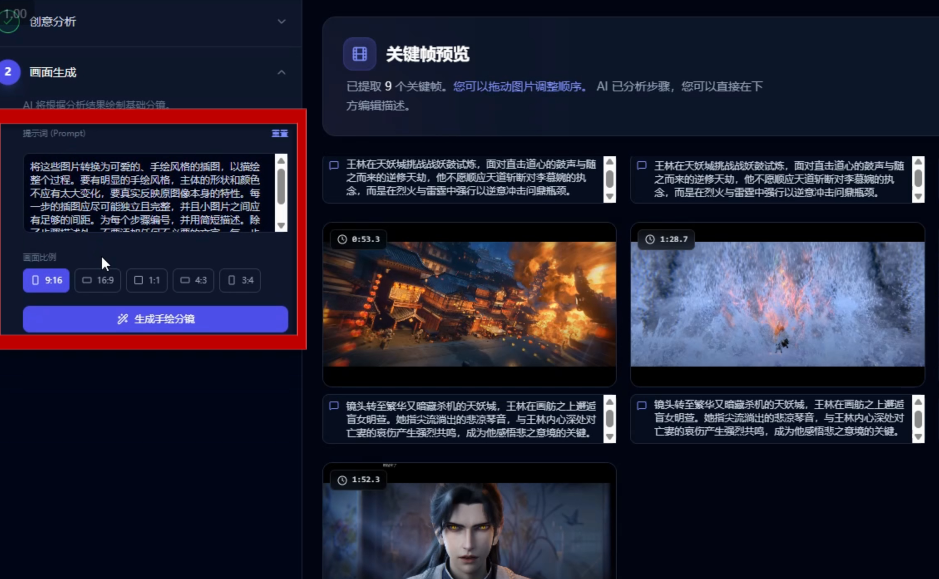The height and width of the screenshot is (579, 939).
Task: Choose the 1:1 aspect ratio
Action: 147,280
